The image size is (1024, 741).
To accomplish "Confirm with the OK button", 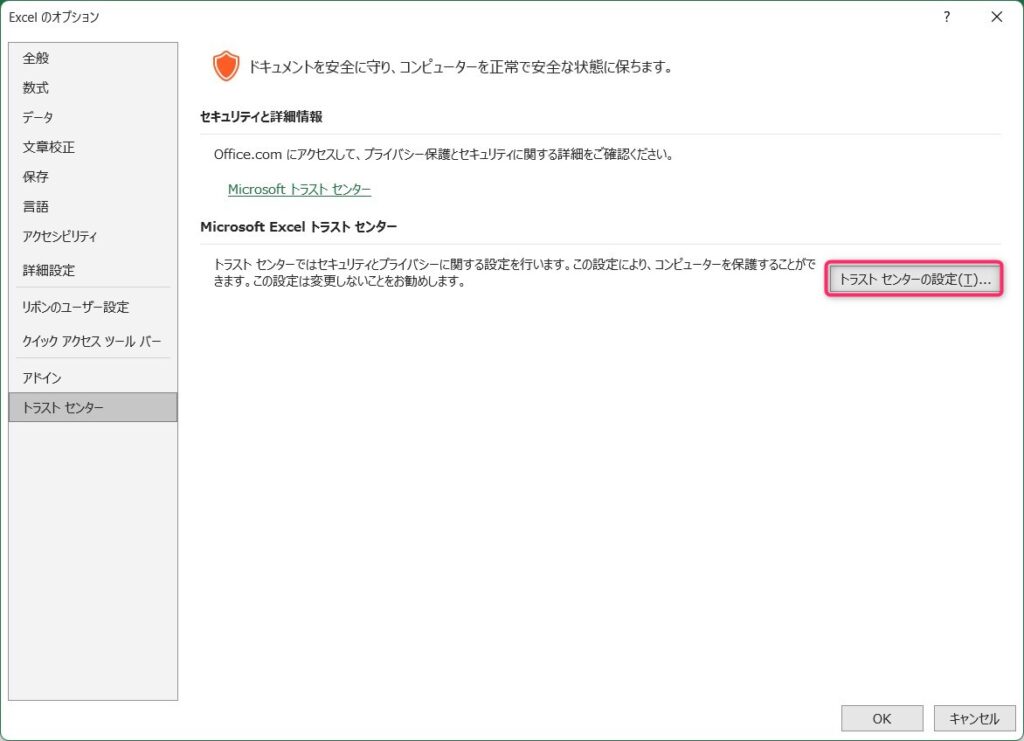I will click(881, 718).
